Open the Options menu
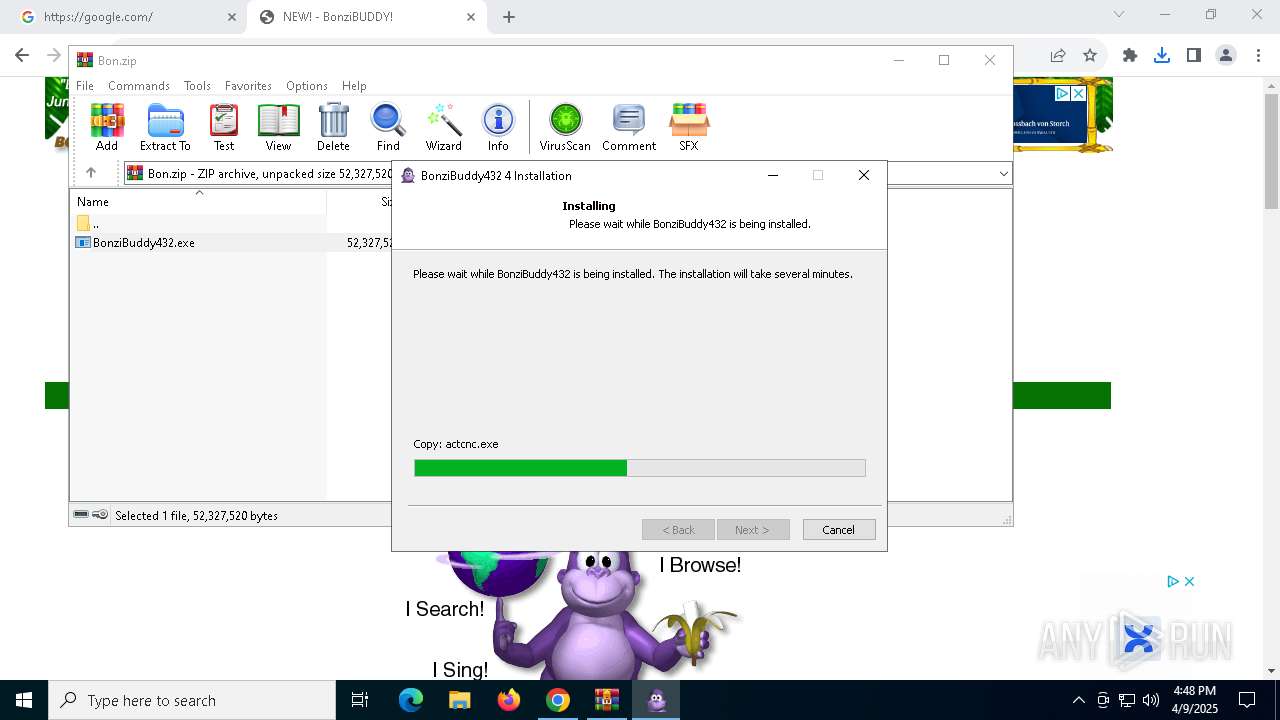This screenshot has height=720, width=1280. click(307, 86)
